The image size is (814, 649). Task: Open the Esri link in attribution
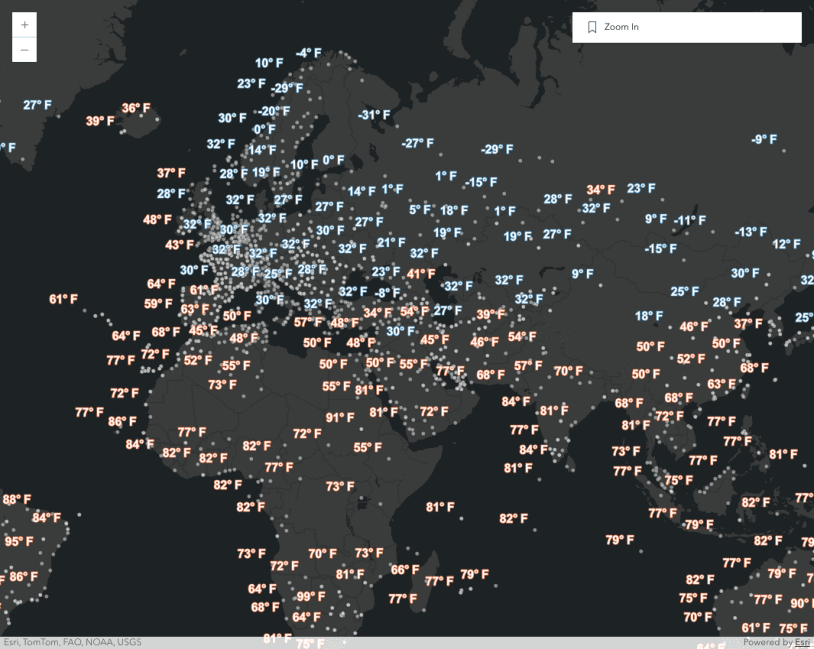(802, 642)
